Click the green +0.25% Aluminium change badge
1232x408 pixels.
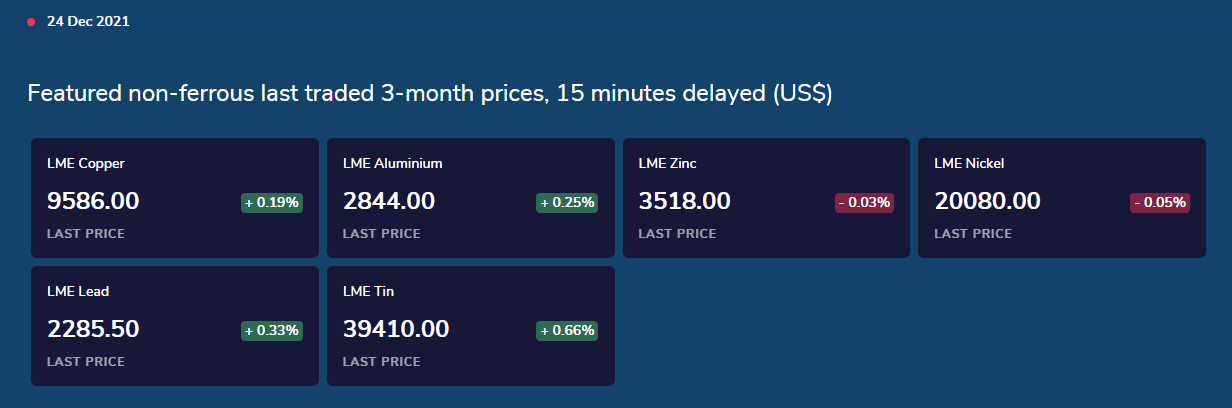[567, 202]
